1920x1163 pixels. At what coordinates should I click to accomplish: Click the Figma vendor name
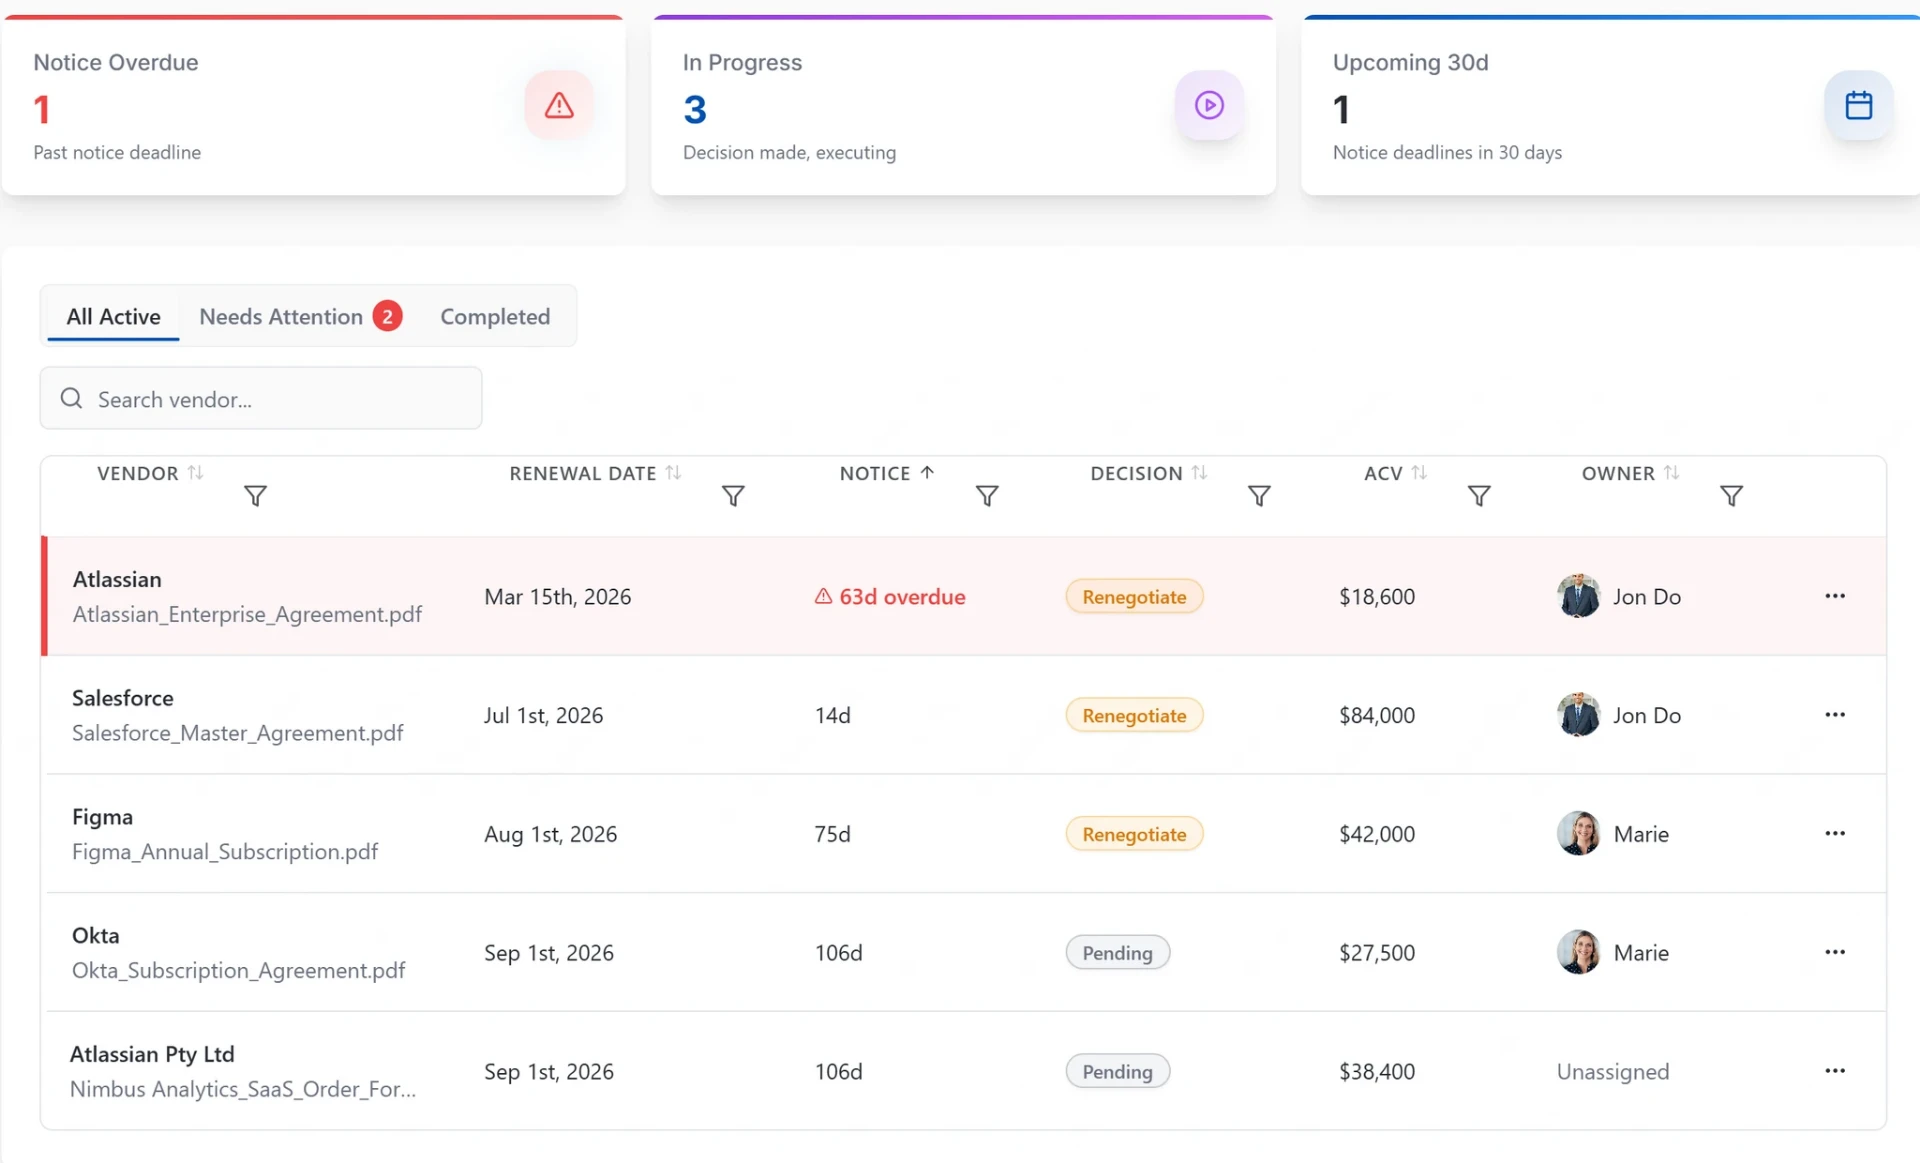click(x=102, y=817)
